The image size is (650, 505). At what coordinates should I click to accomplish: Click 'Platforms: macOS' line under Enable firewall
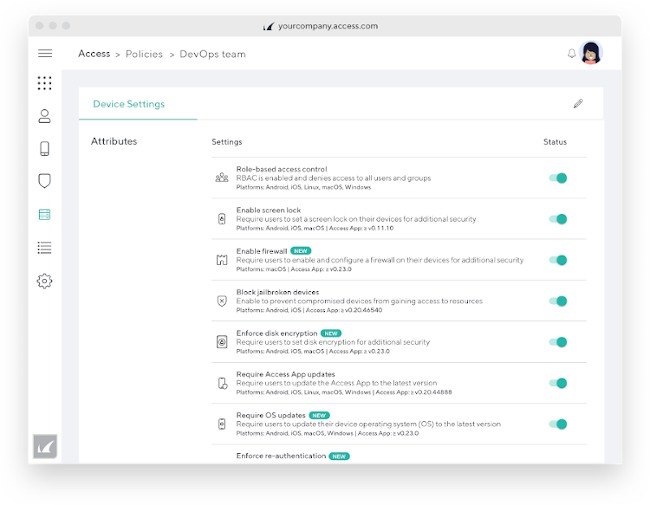coord(294,269)
